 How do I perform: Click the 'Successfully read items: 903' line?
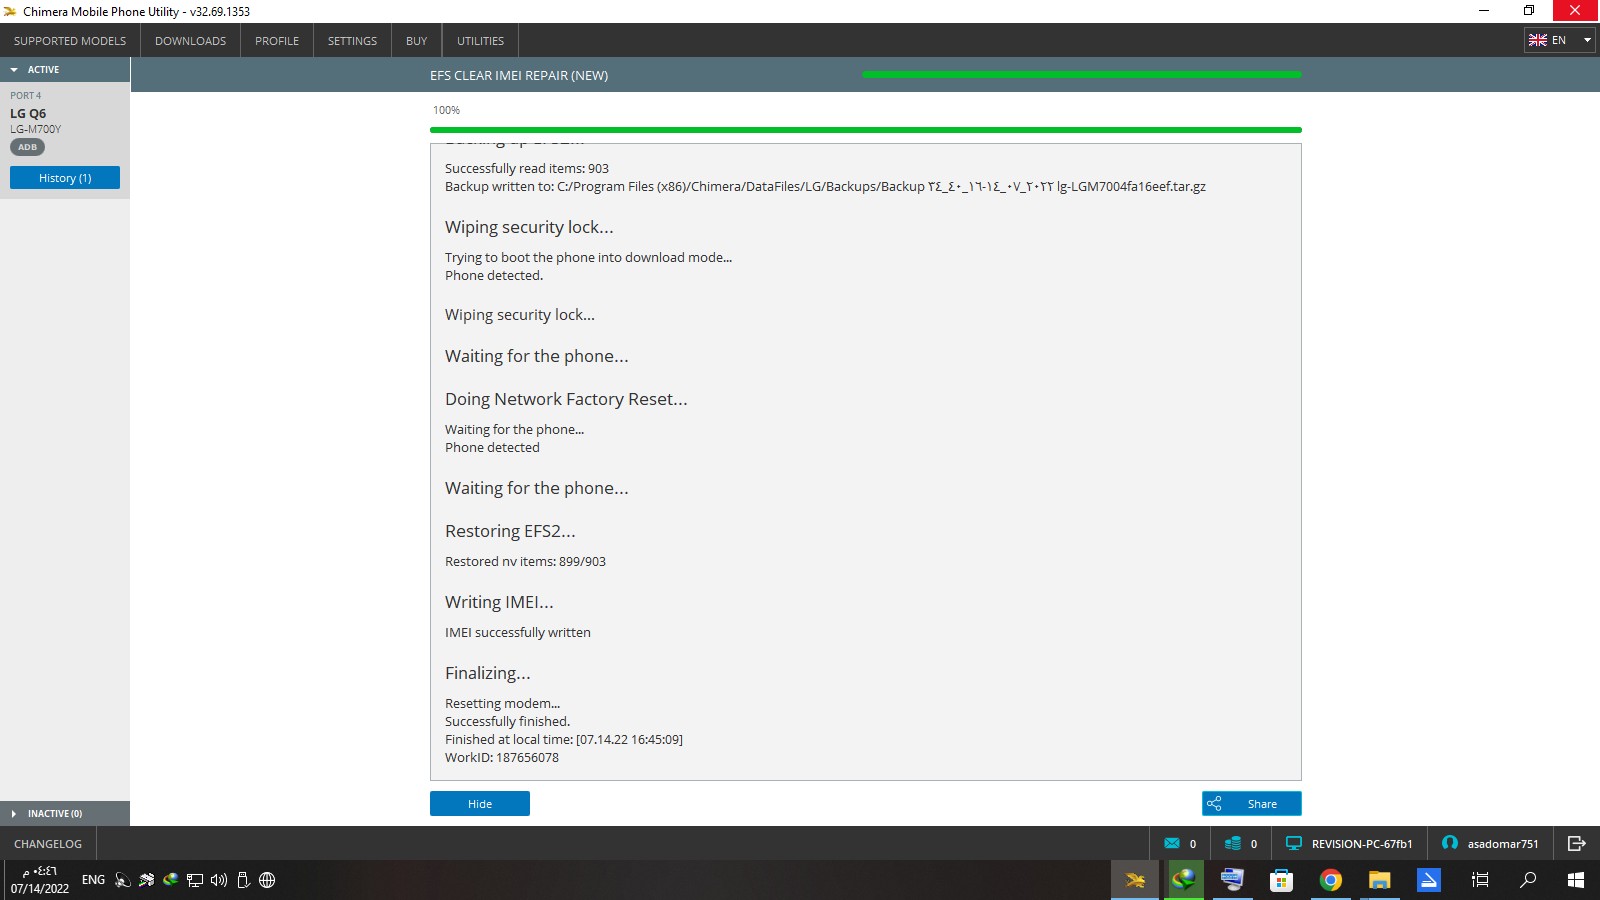pyautogui.click(x=527, y=169)
